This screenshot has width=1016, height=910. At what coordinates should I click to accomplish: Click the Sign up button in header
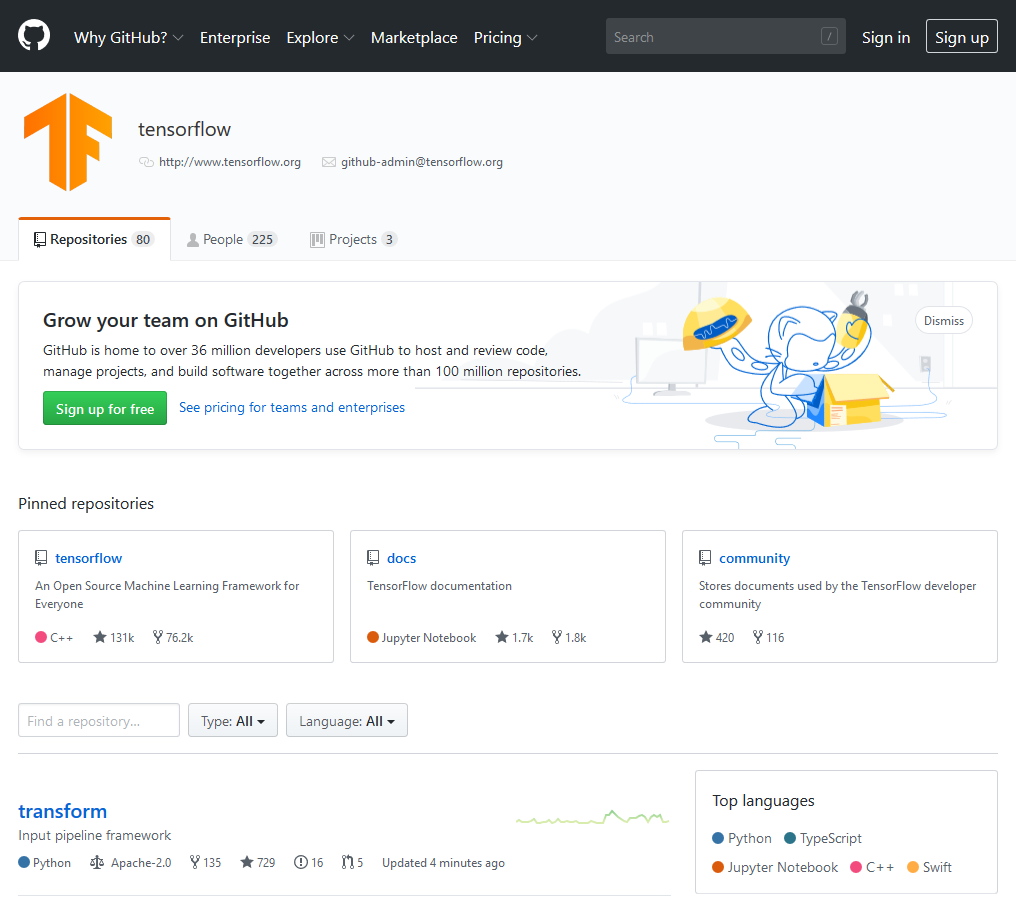click(962, 36)
